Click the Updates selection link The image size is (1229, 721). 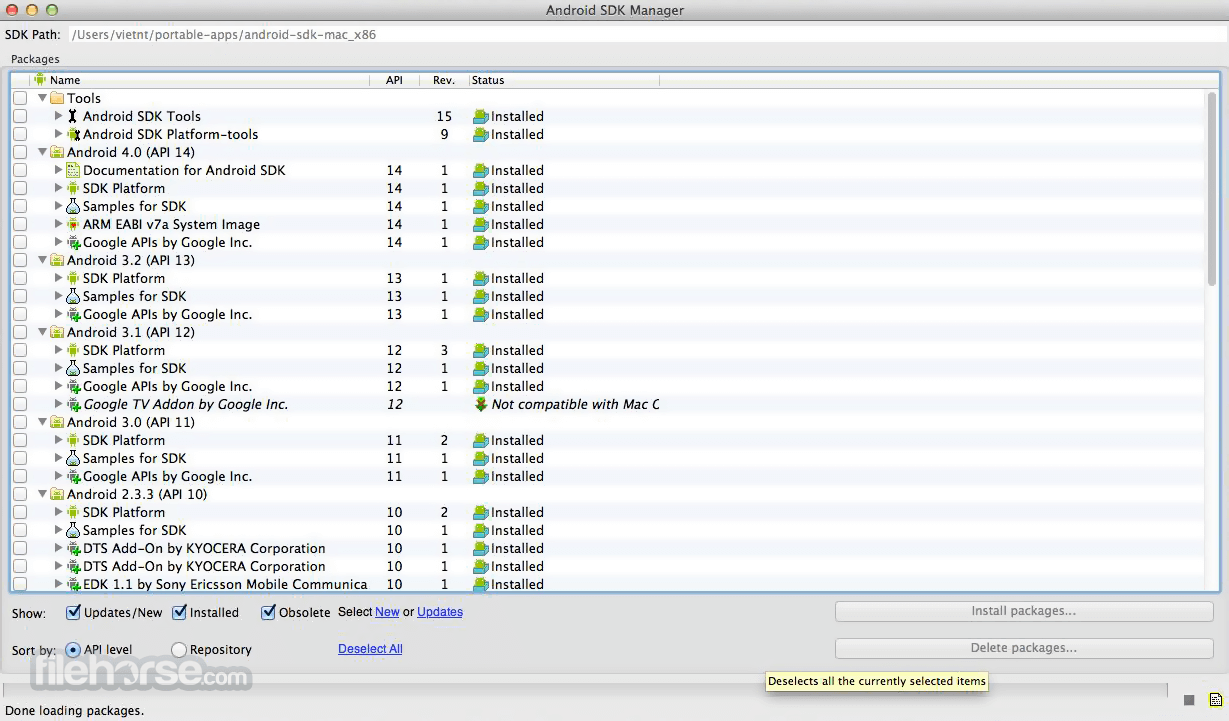pyautogui.click(x=440, y=612)
